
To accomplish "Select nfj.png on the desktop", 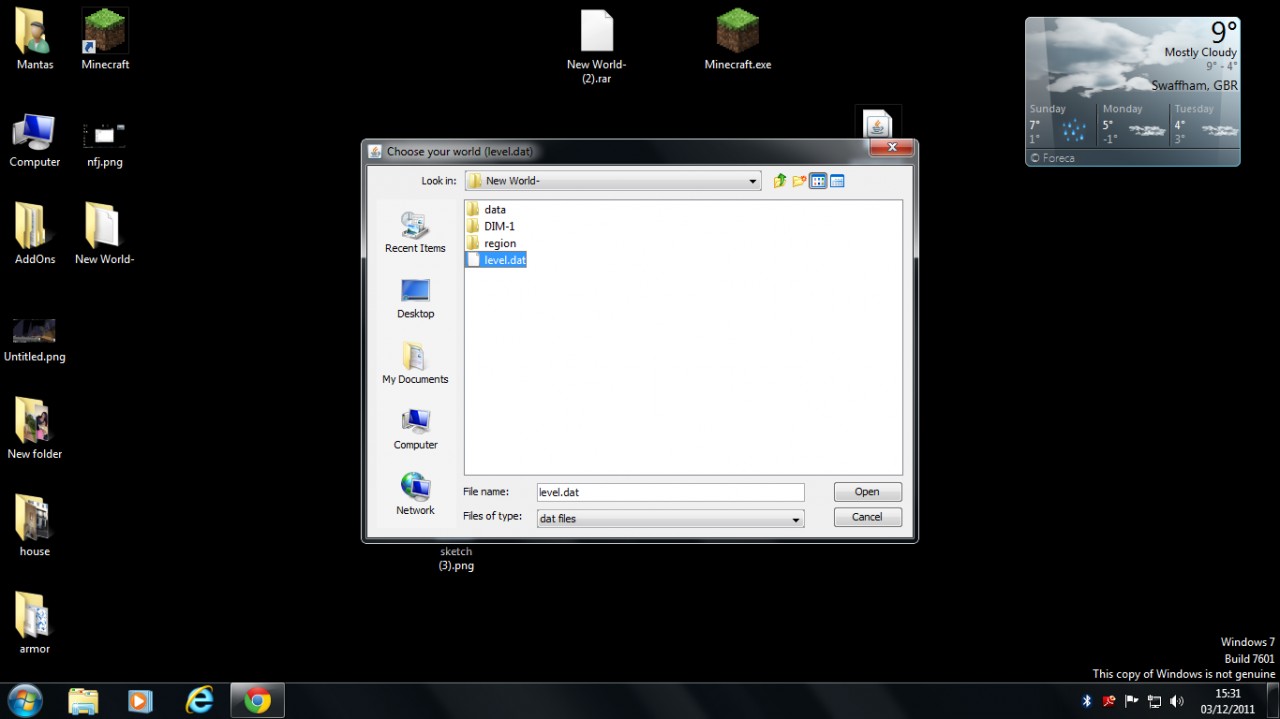I will (105, 143).
